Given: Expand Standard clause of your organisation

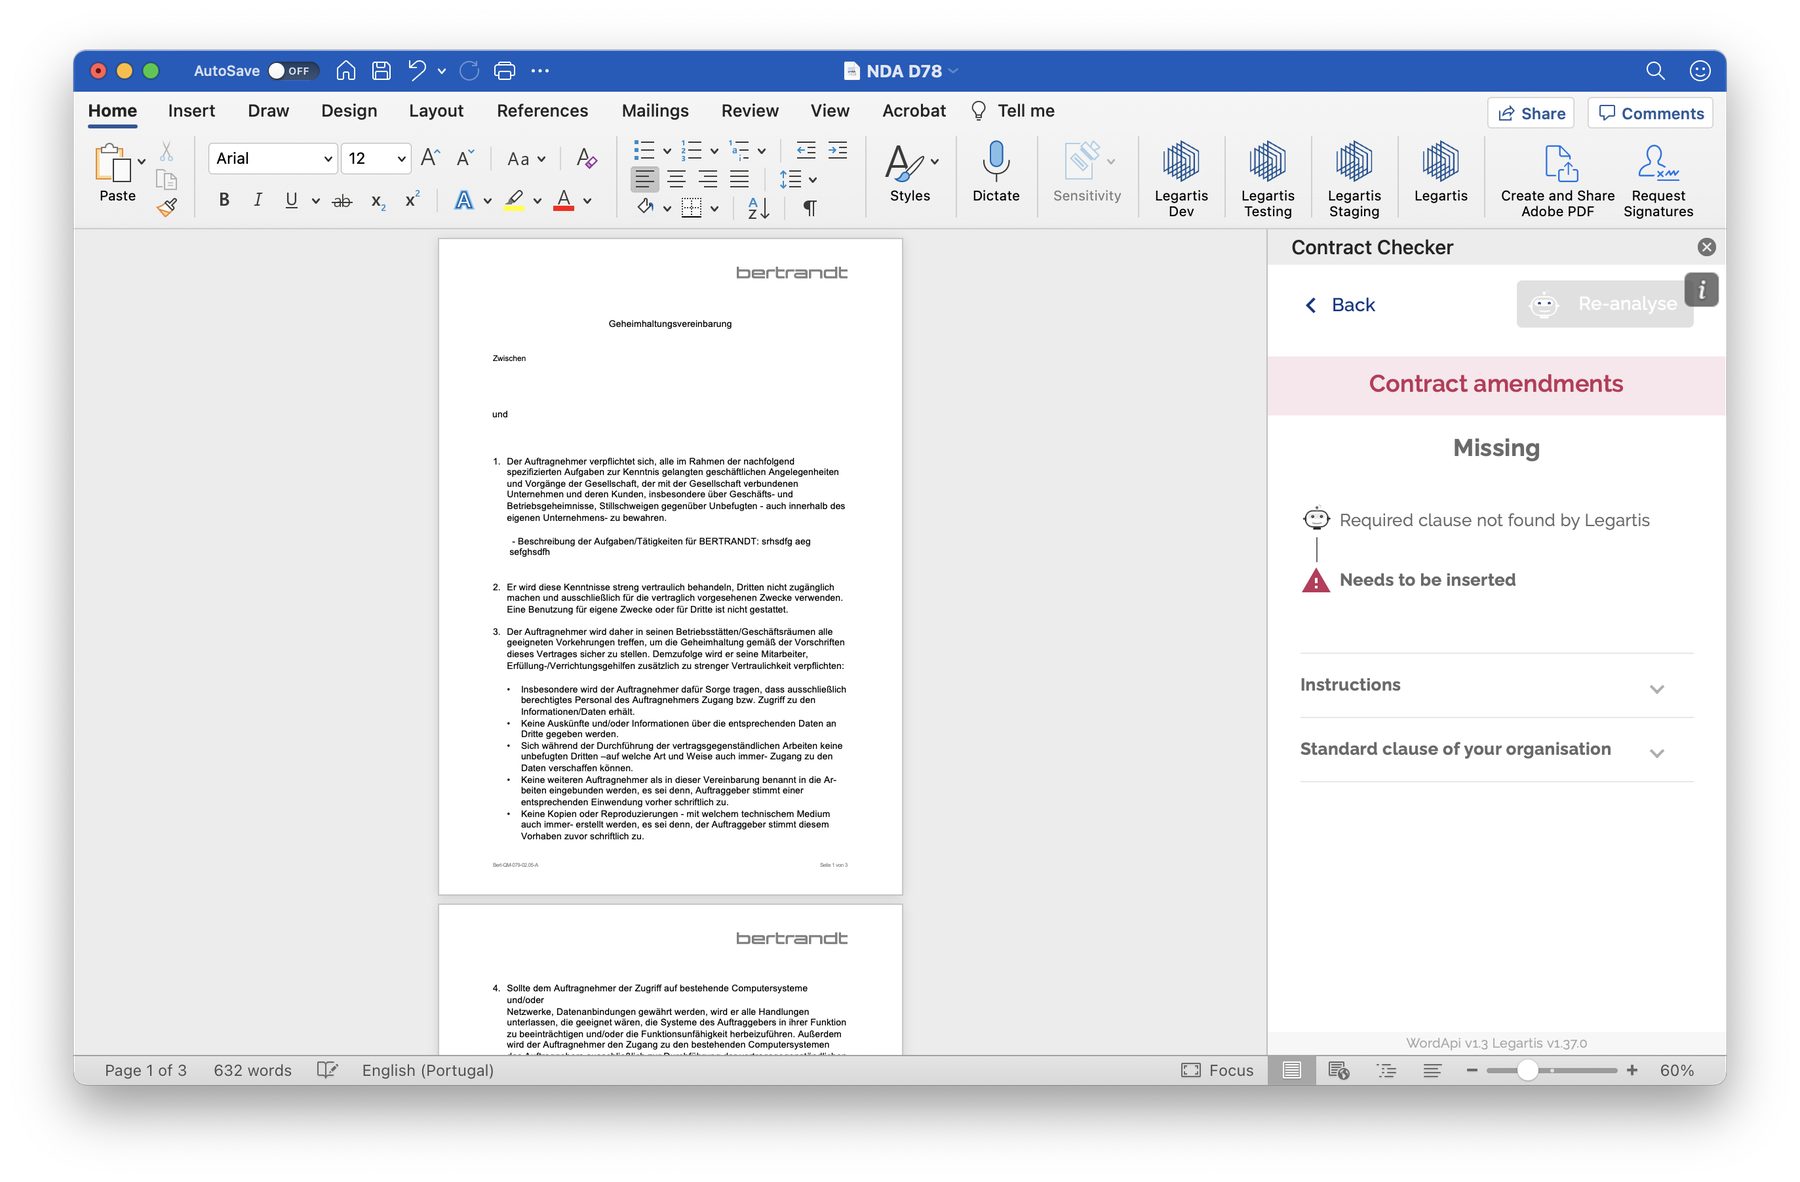Looking at the screenshot, I should tap(1496, 750).
